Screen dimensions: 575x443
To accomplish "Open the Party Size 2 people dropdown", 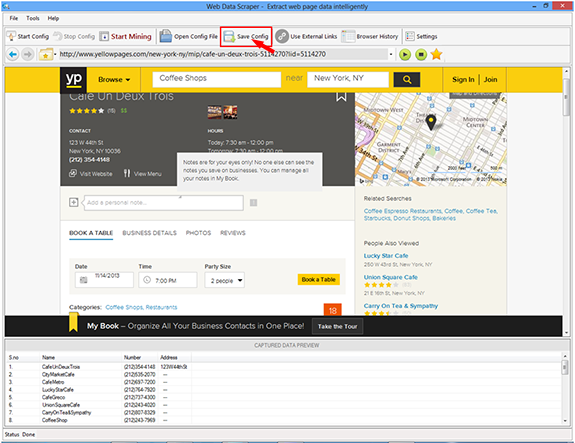I will click(225, 280).
